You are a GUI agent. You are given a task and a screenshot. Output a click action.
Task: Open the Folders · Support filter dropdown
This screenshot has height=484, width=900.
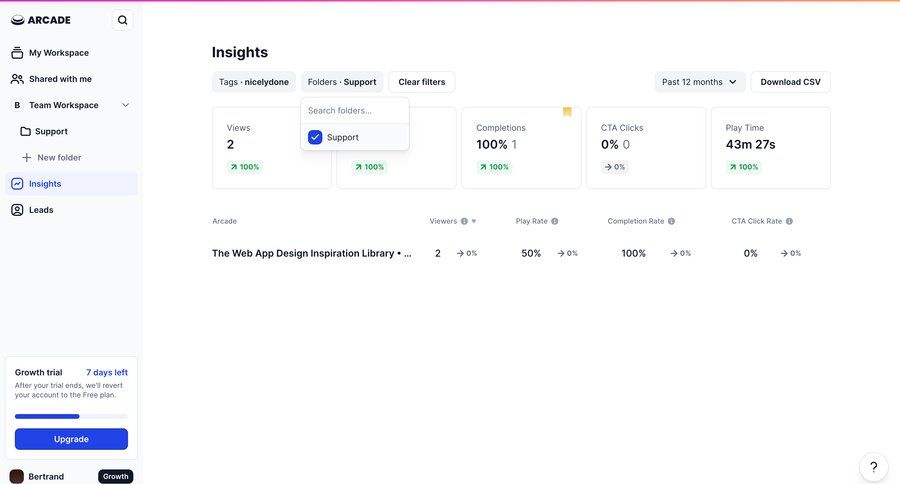pyautogui.click(x=342, y=82)
